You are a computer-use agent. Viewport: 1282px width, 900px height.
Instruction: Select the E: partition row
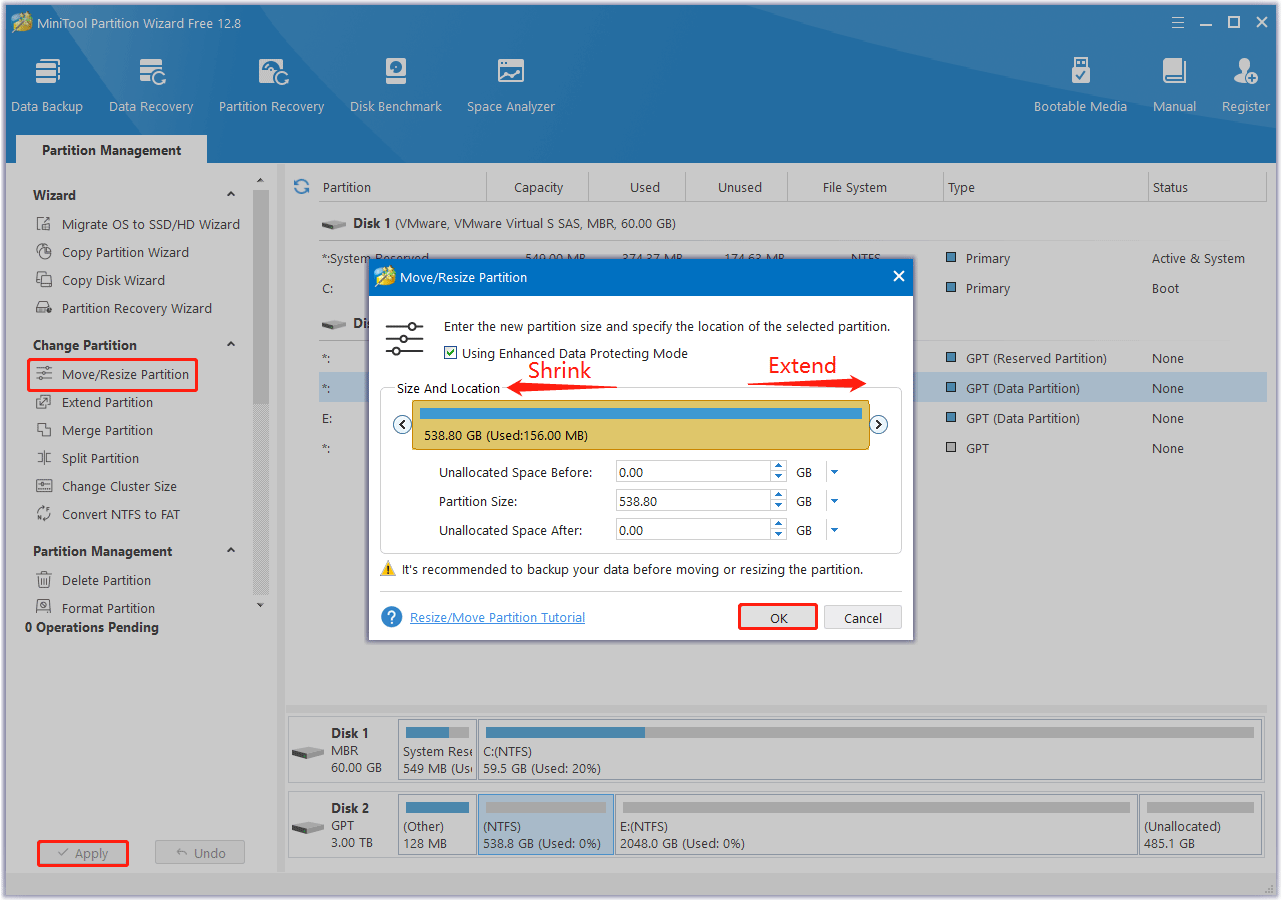click(x=793, y=418)
